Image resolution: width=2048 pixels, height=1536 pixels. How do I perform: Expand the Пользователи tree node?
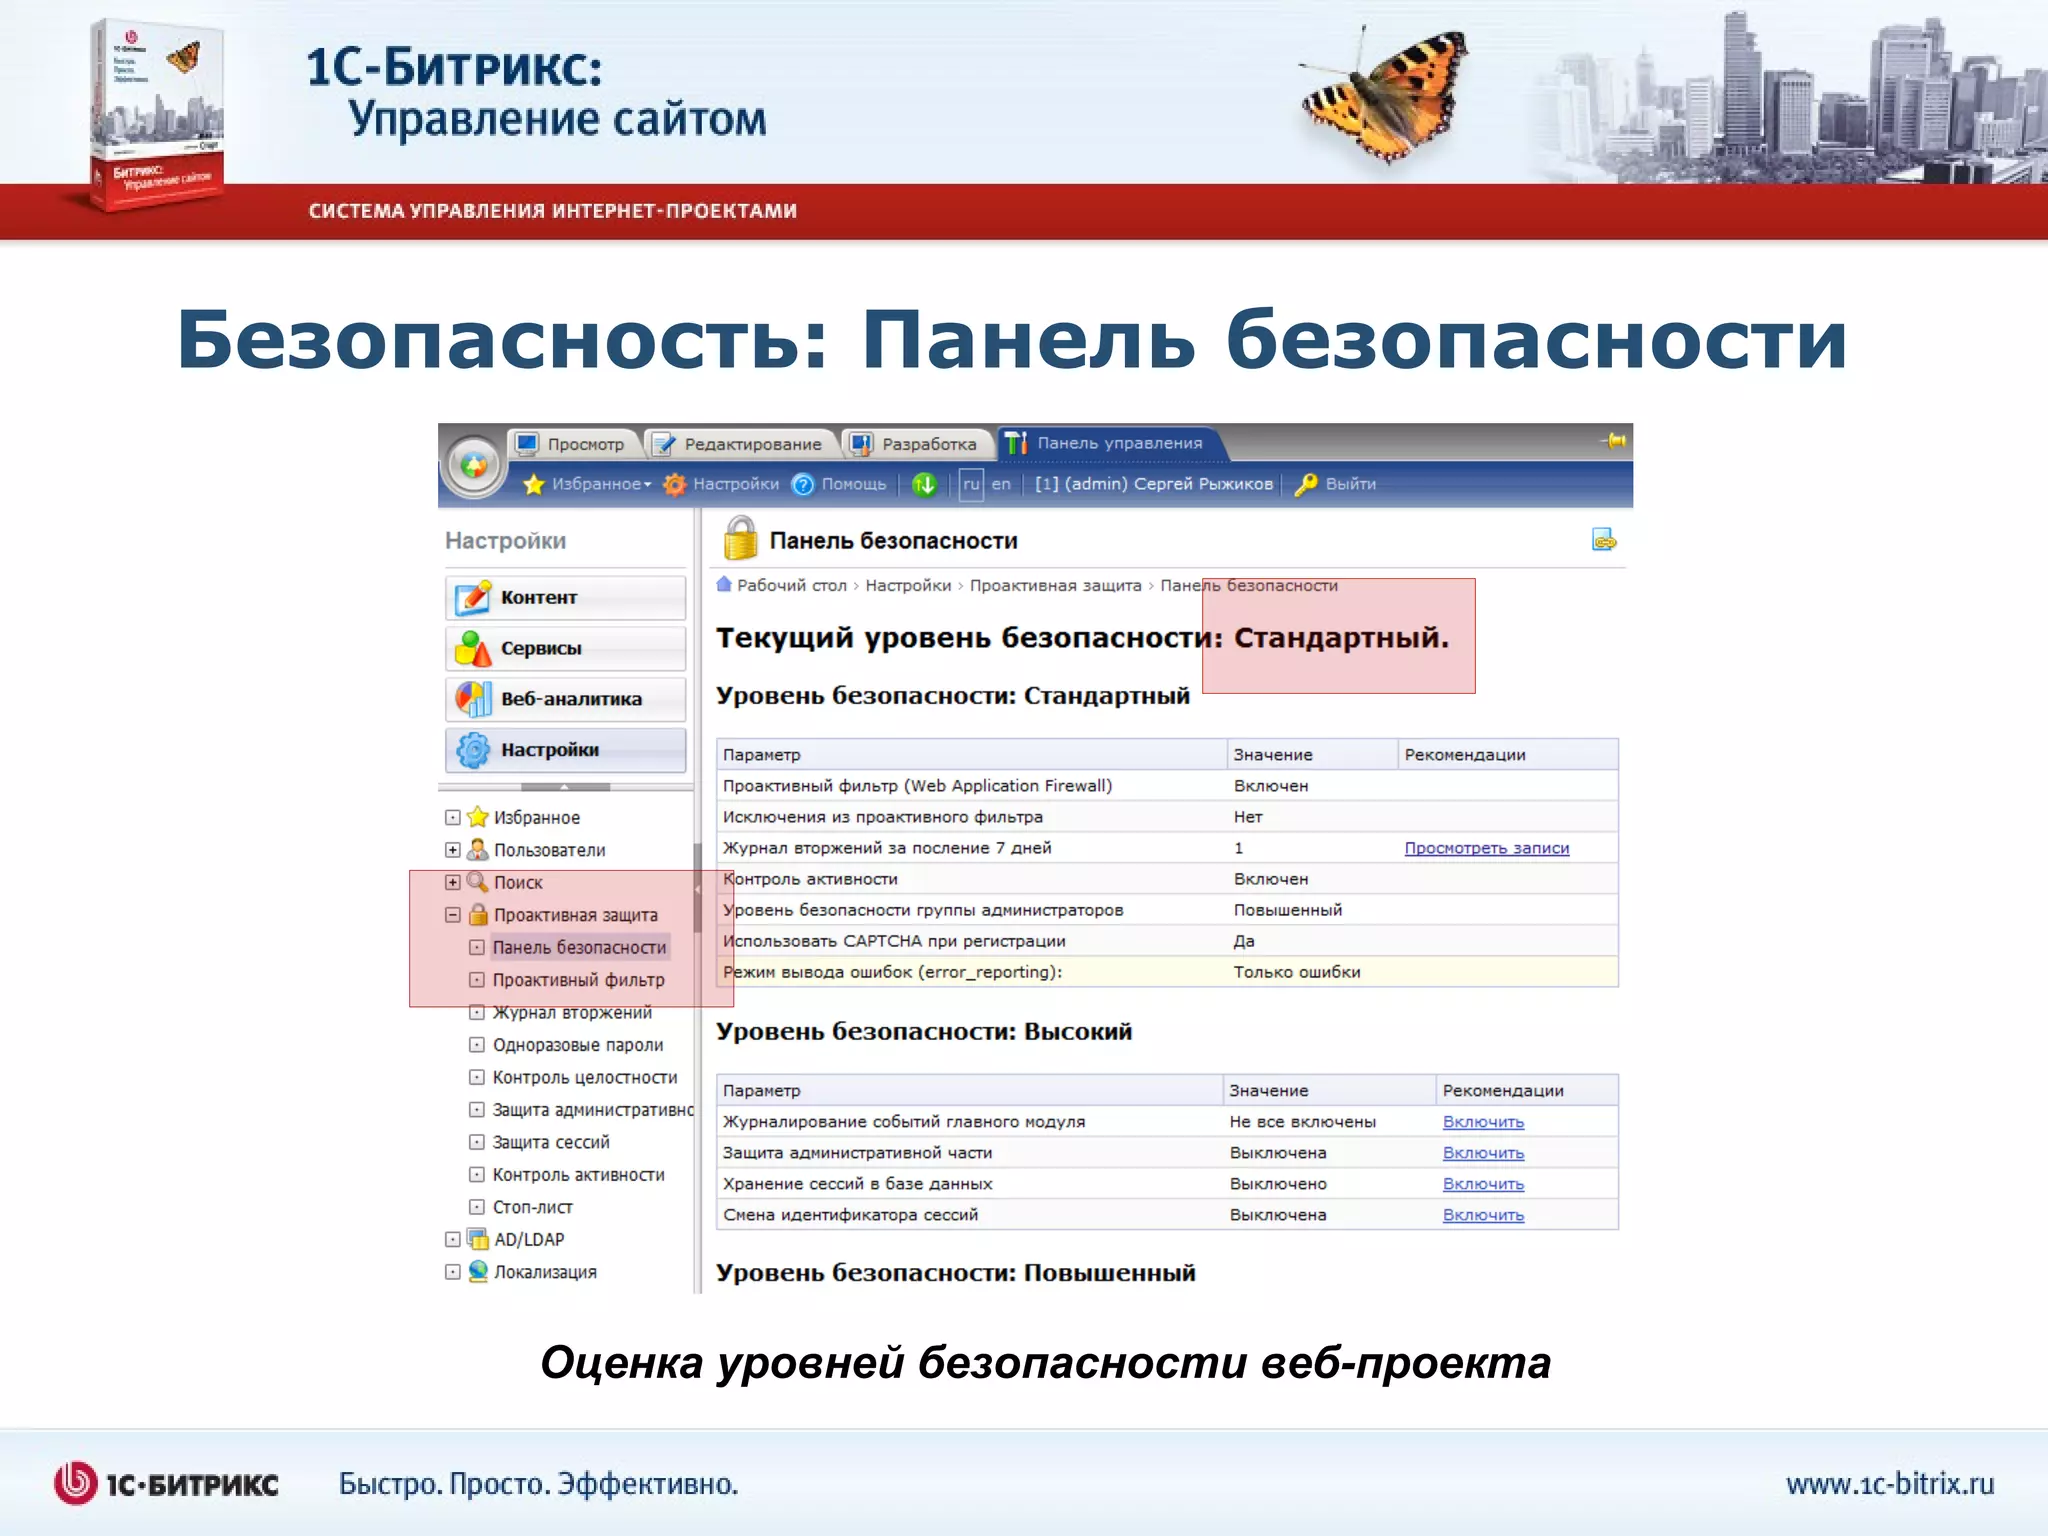tap(453, 850)
